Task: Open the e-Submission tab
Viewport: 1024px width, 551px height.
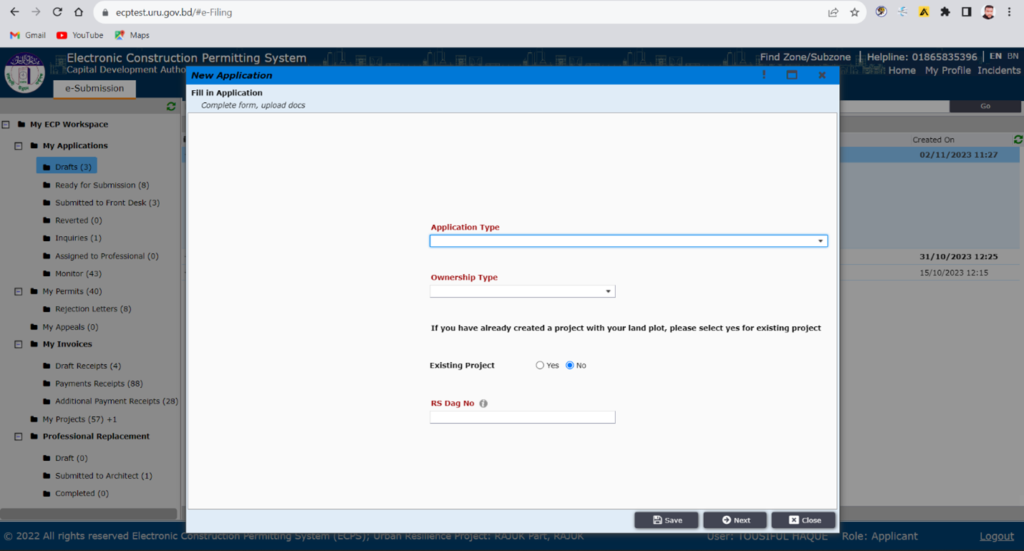Action: tap(95, 88)
